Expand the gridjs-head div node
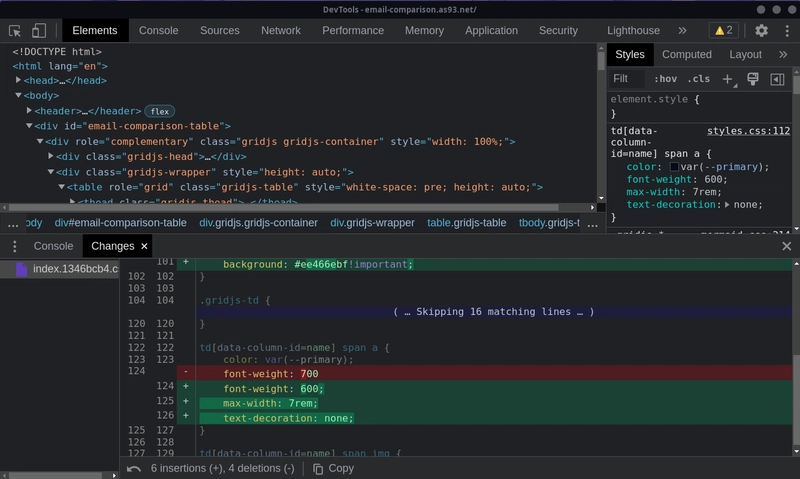This screenshot has width=800, height=479. click(51, 156)
